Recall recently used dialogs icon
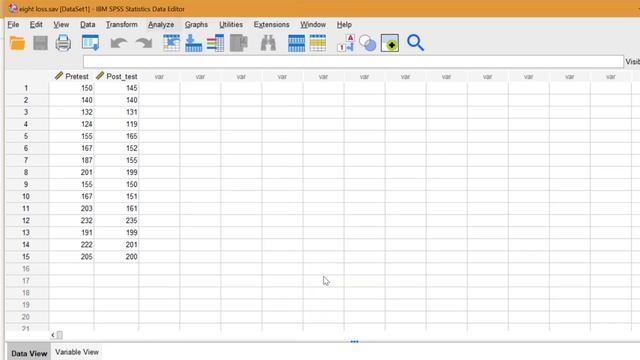The image size is (640, 360). pyautogui.click(x=90, y=43)
